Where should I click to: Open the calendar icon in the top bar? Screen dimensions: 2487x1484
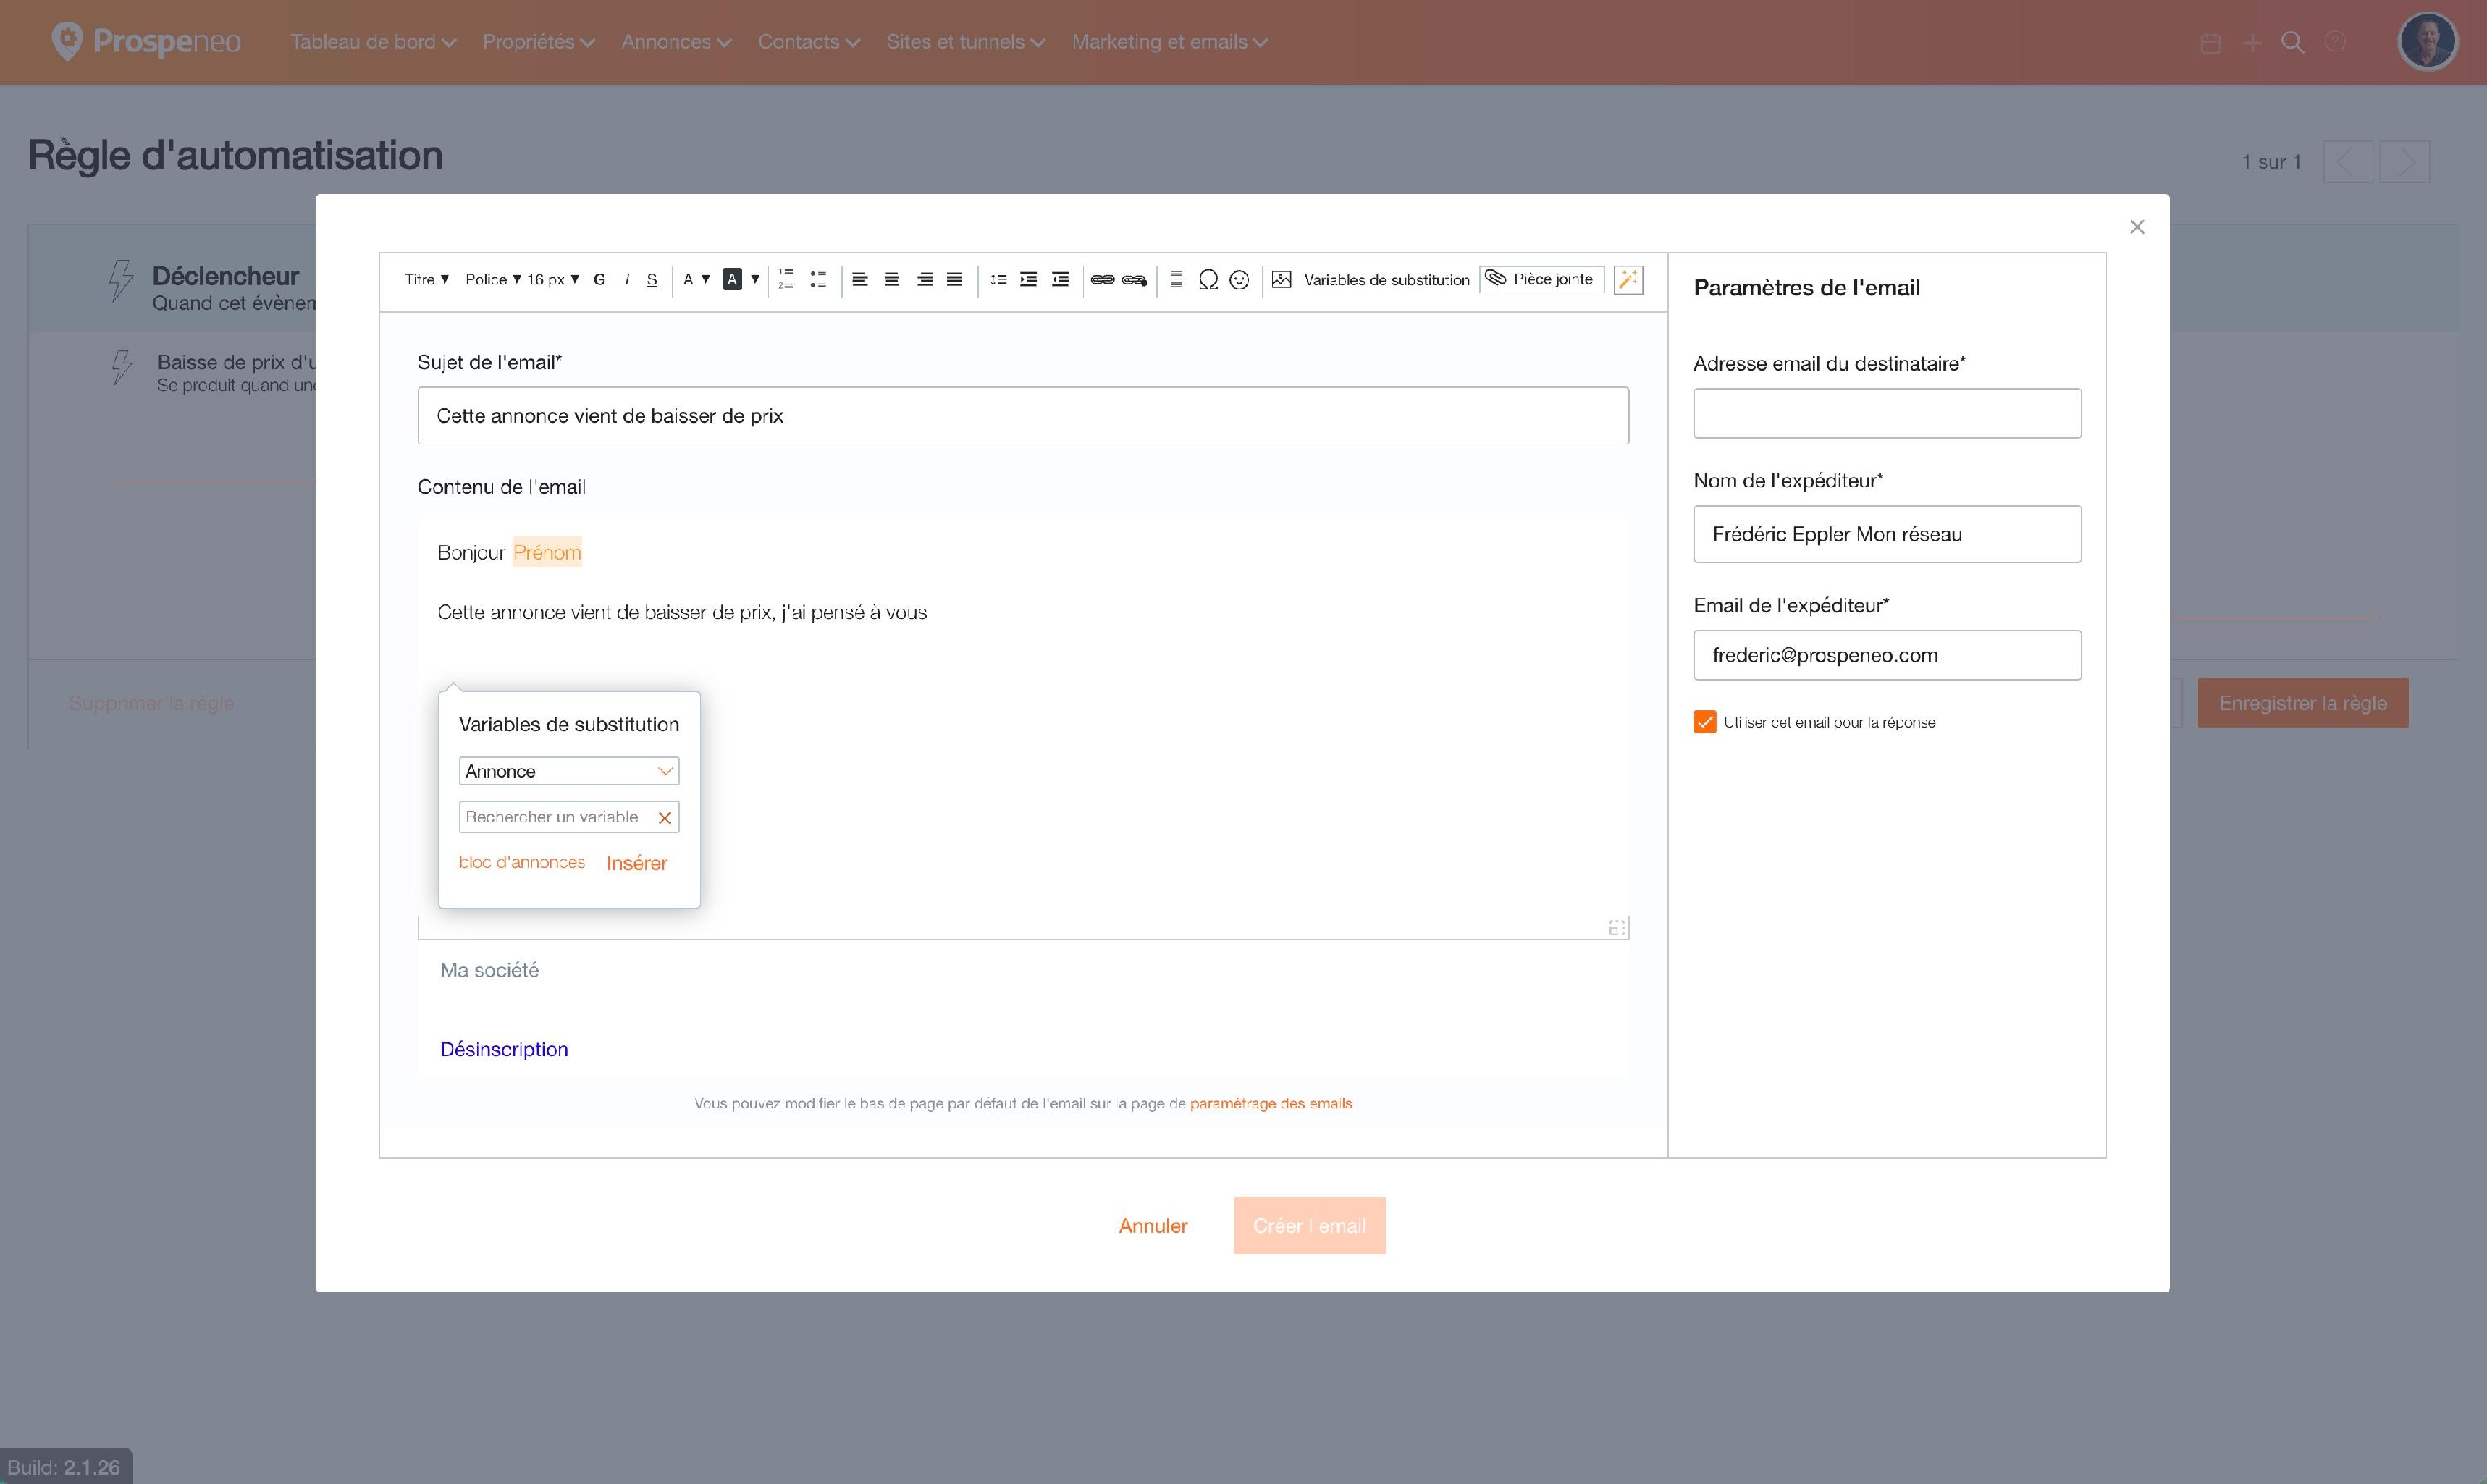(2211, 43)
